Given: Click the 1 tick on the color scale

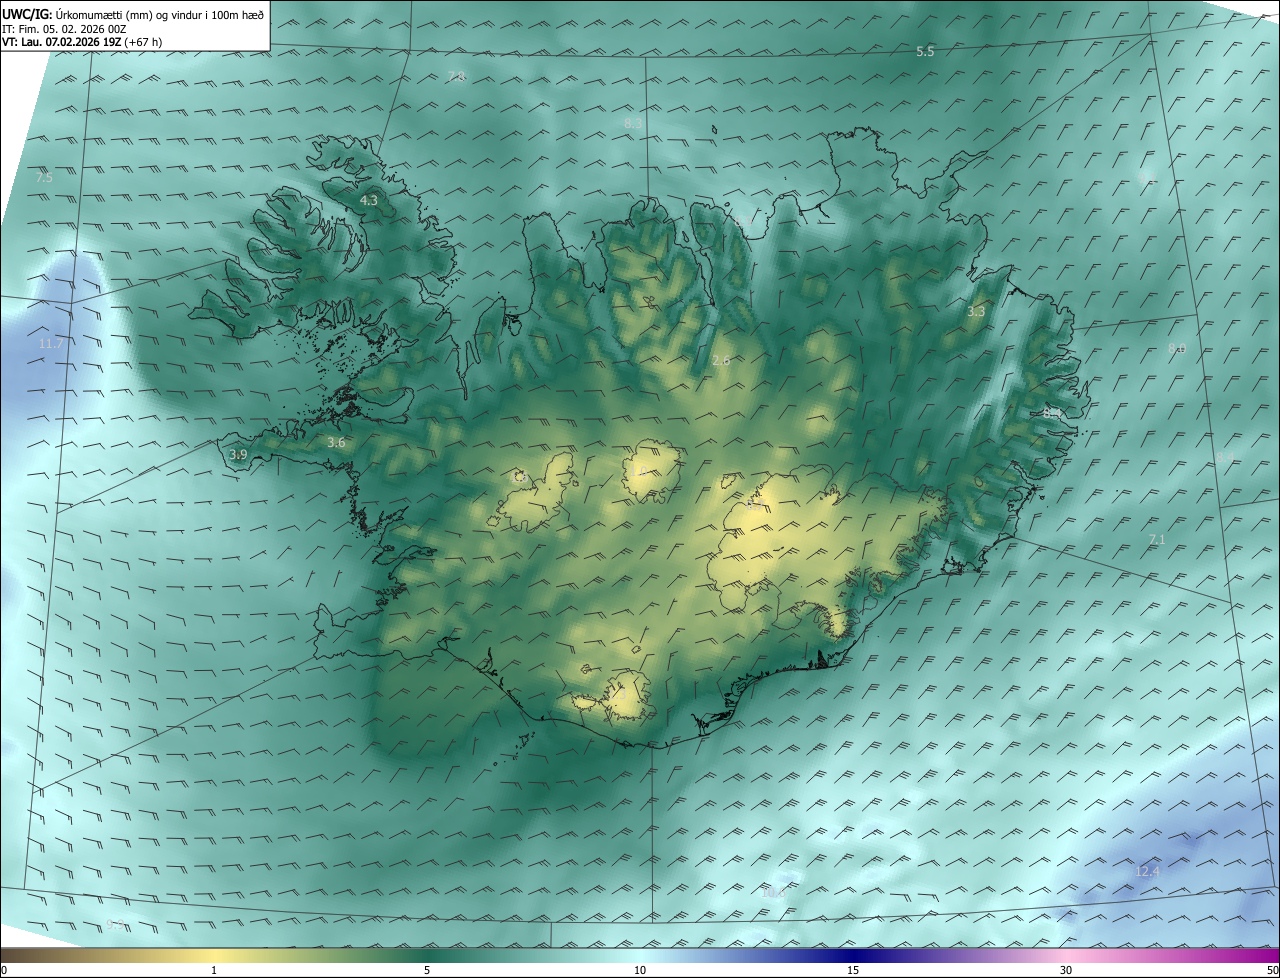Looking at the screenshot, I should tap(214, 970).
